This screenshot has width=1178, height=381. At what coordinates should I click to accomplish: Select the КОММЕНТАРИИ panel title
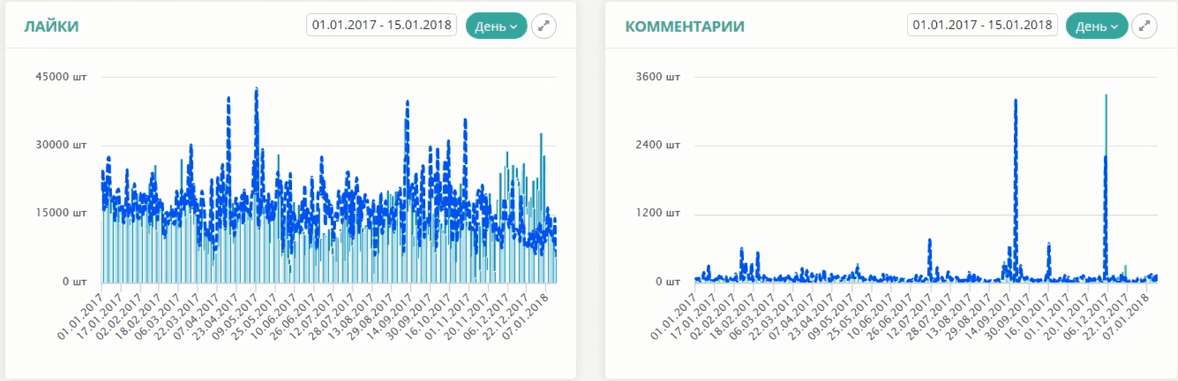click(685, 27)
